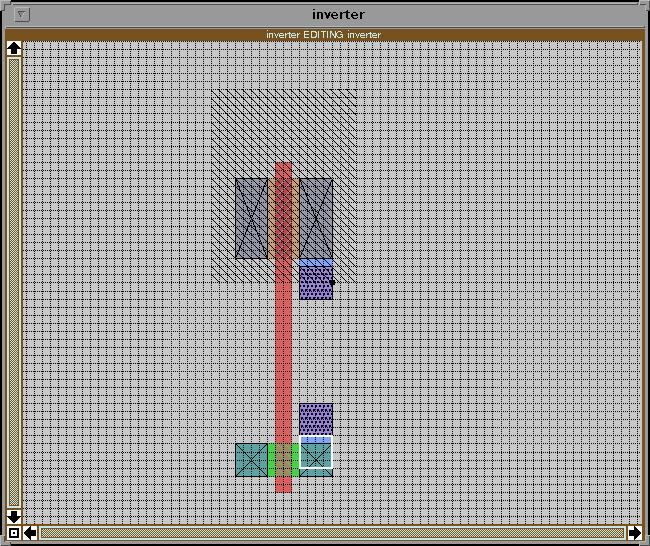Click the lower purple metal block
Image resolution: width=650 pixels, height=546 pixels.
tap(316, 420)
